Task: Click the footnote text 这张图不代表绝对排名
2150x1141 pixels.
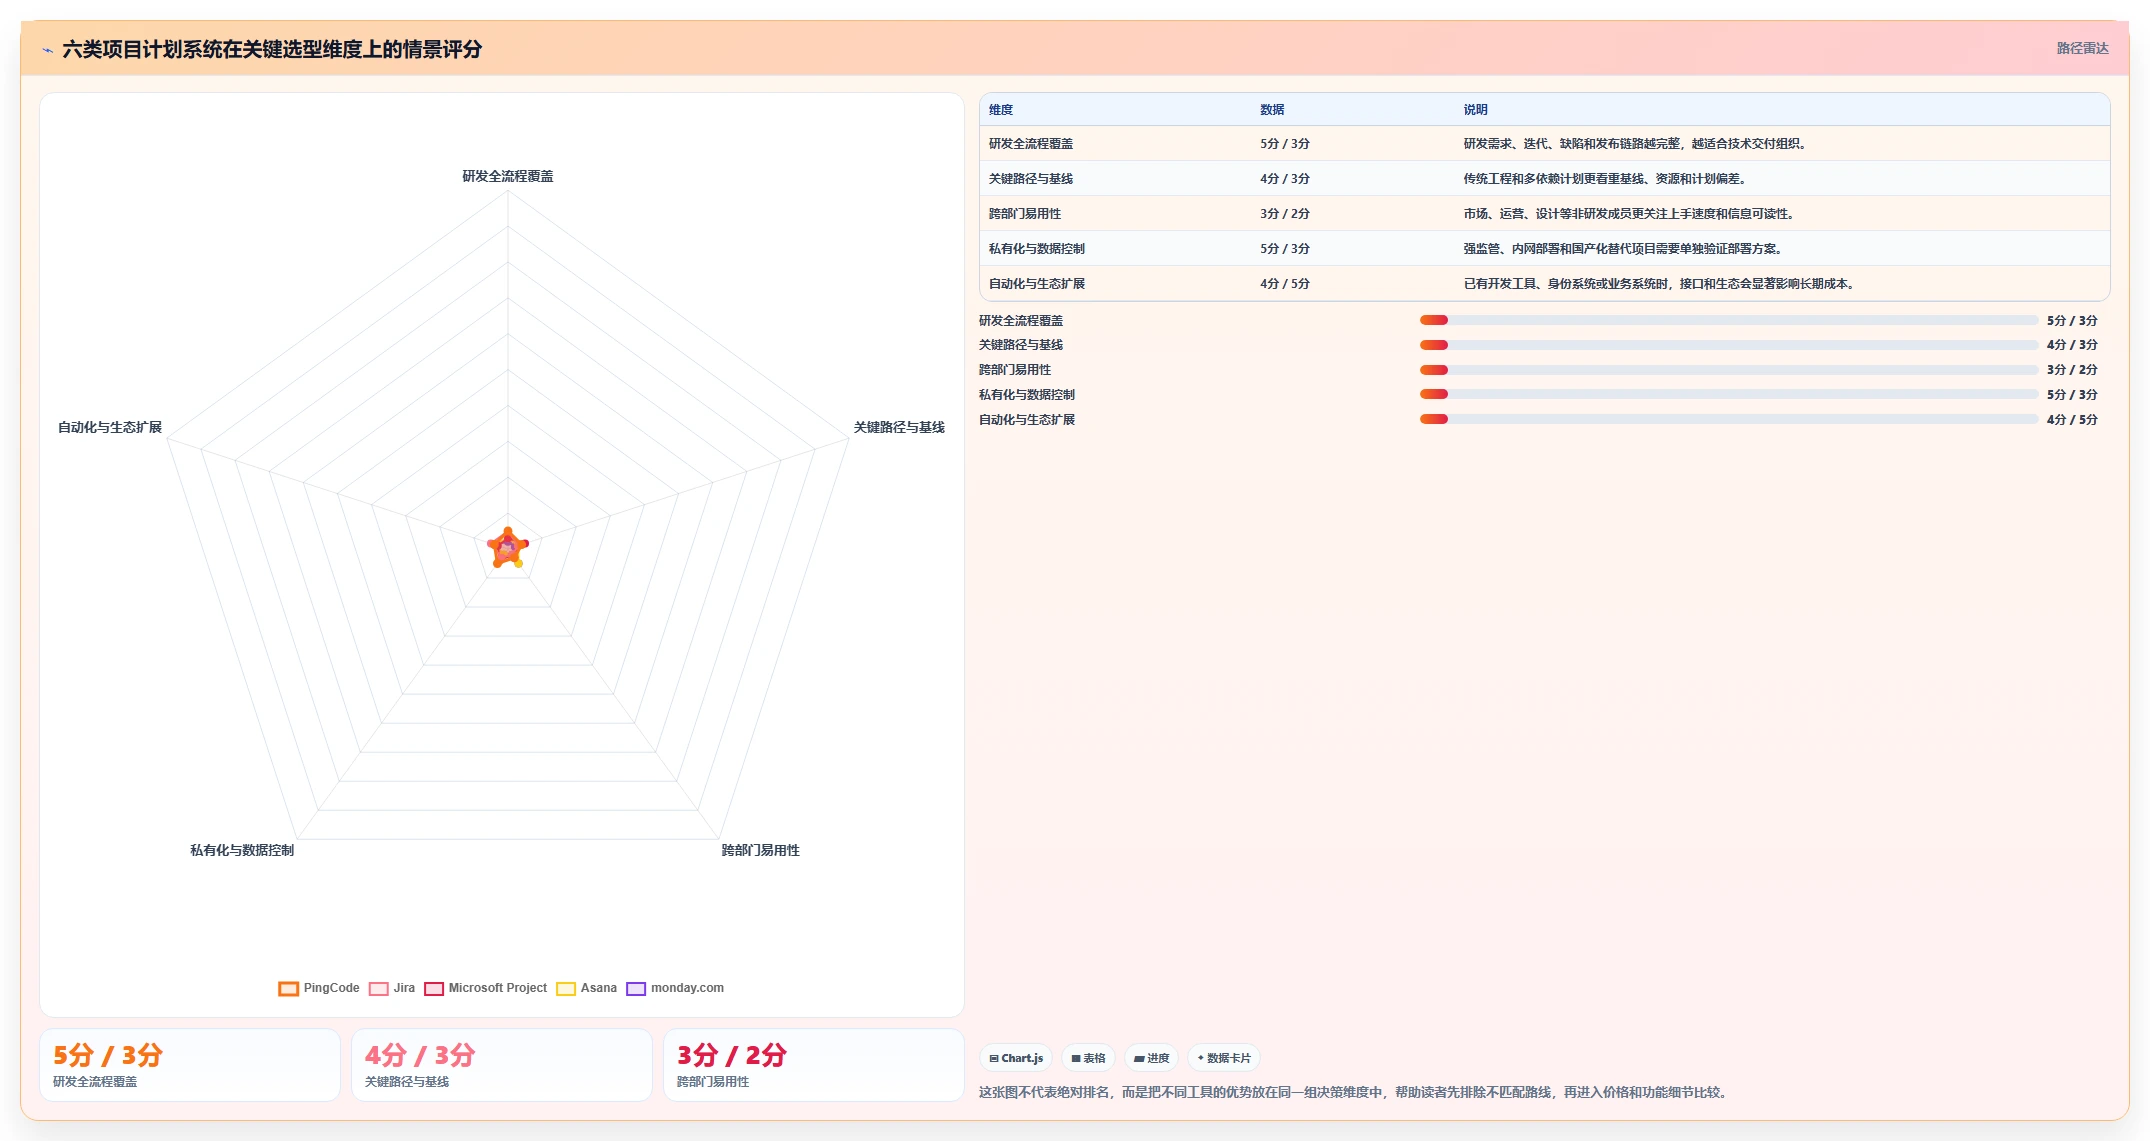Action: tap(1355, 1092)
